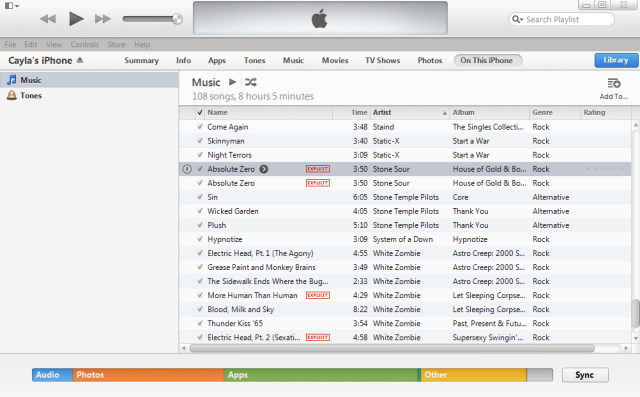Shuffle the Music list
This screenshot has width=640, height=397.
coord(251,82)
